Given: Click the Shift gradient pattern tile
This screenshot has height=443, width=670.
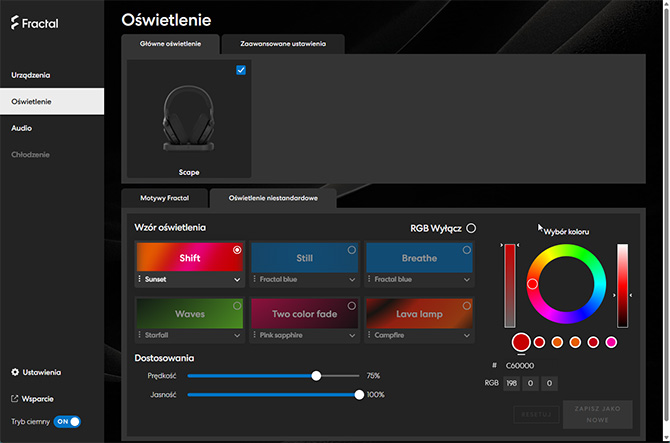Looking at the screenshot, I should pos(190,258).
